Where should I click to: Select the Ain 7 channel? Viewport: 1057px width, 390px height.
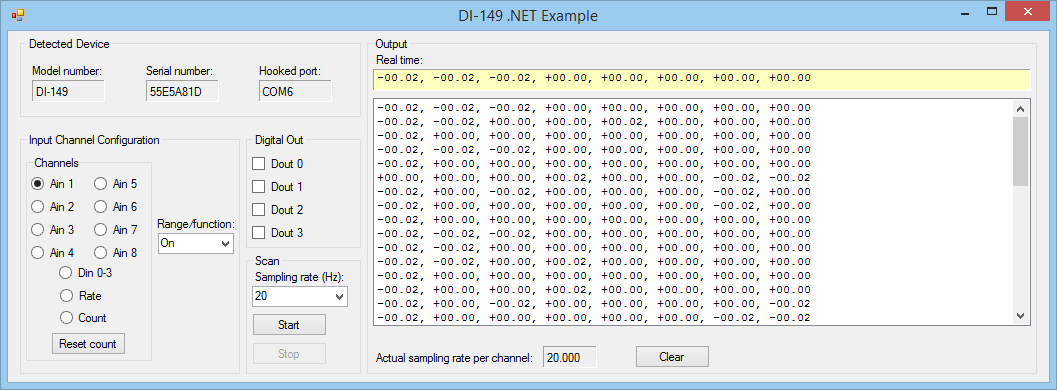(115, 230)
